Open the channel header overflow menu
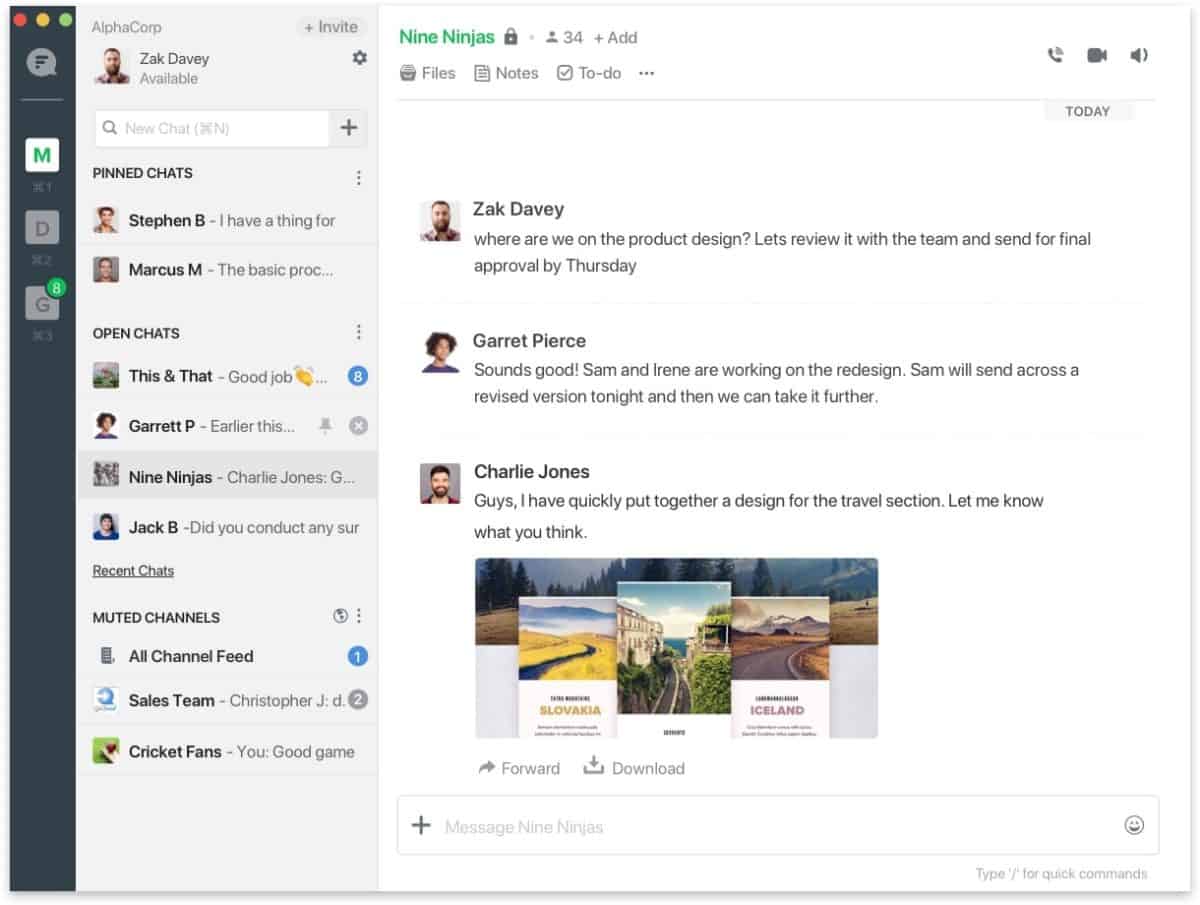Viewport: 1200px width, 905px height. pyautogui.click(x=645, y=73)
